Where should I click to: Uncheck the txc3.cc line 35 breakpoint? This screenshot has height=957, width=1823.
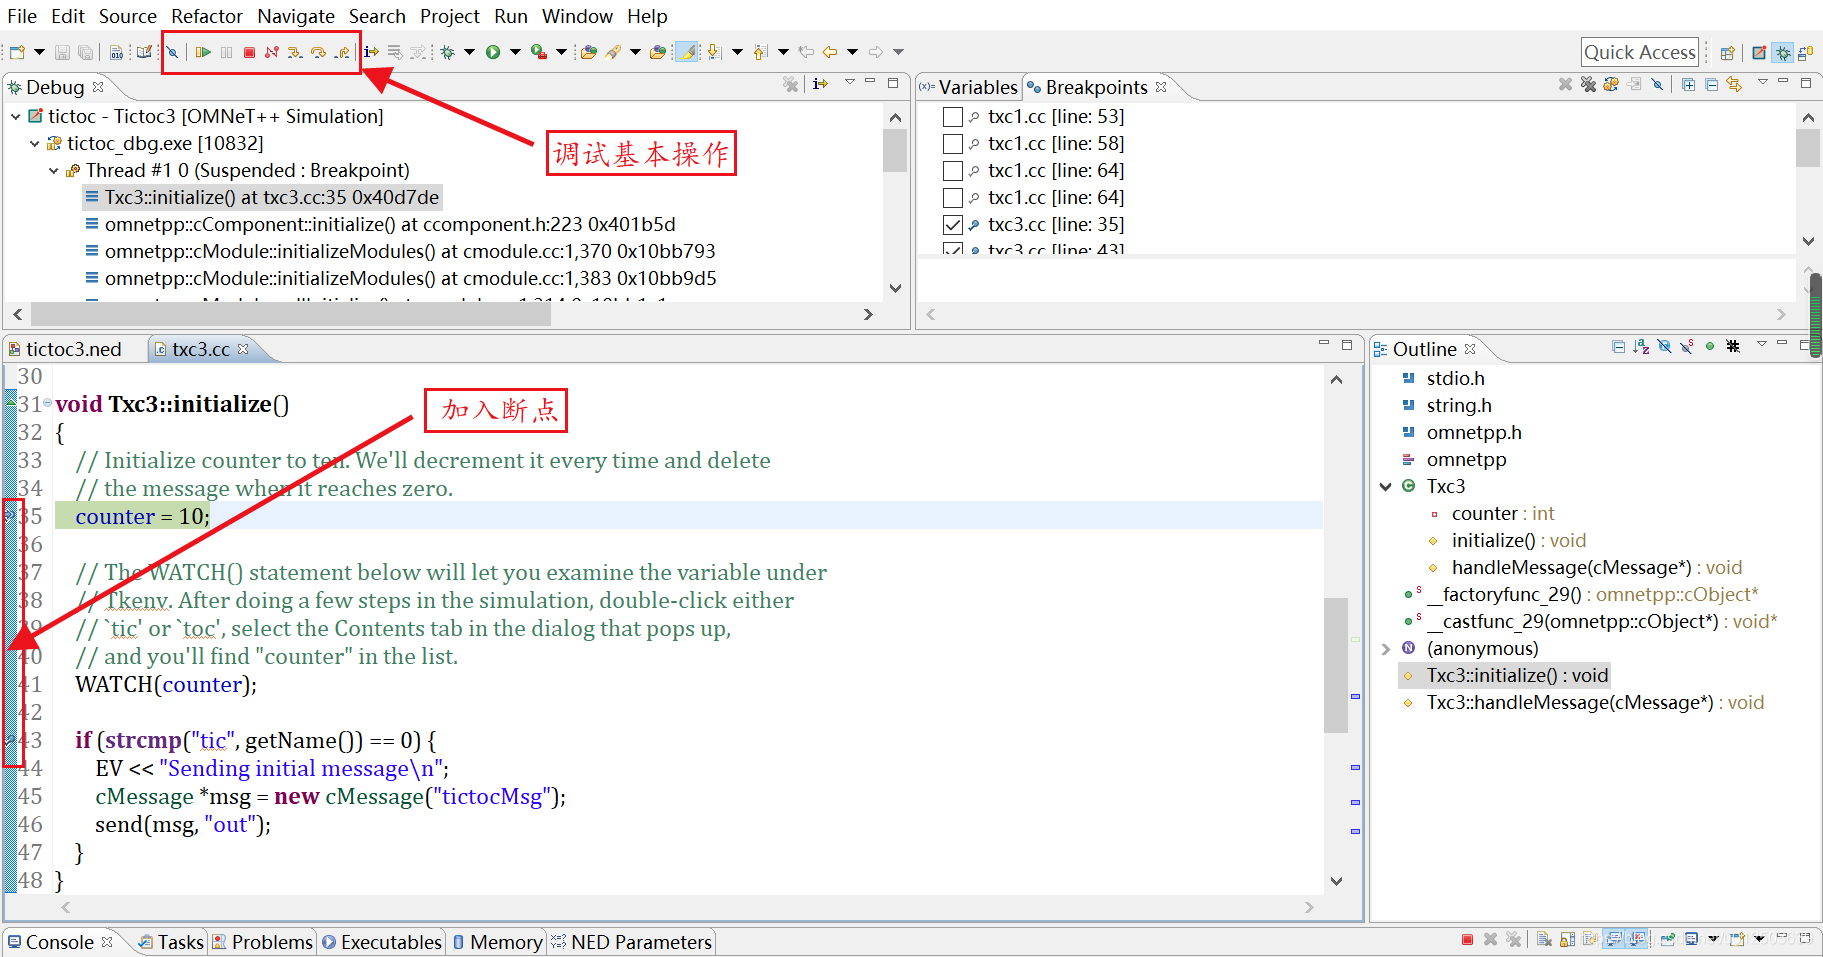tap(953, 224)
